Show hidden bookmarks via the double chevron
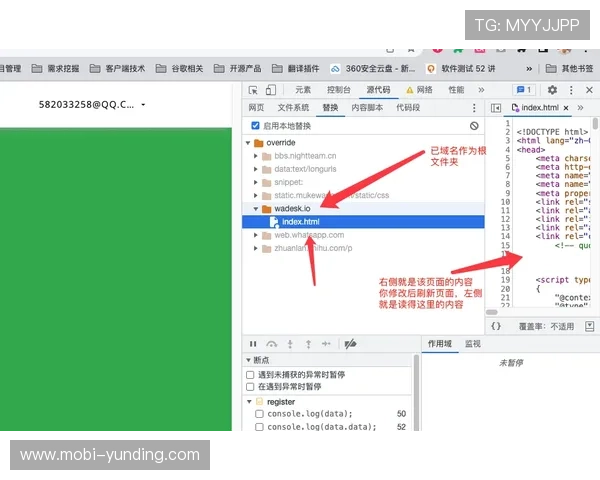 (x=529, y=69)
